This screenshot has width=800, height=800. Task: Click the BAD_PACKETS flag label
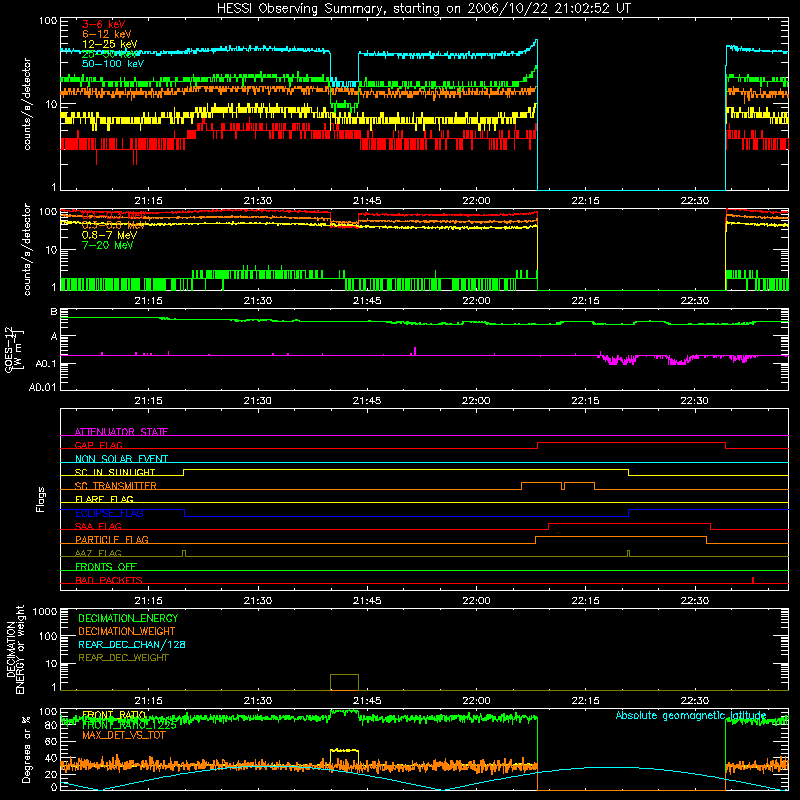coord(109,580)
